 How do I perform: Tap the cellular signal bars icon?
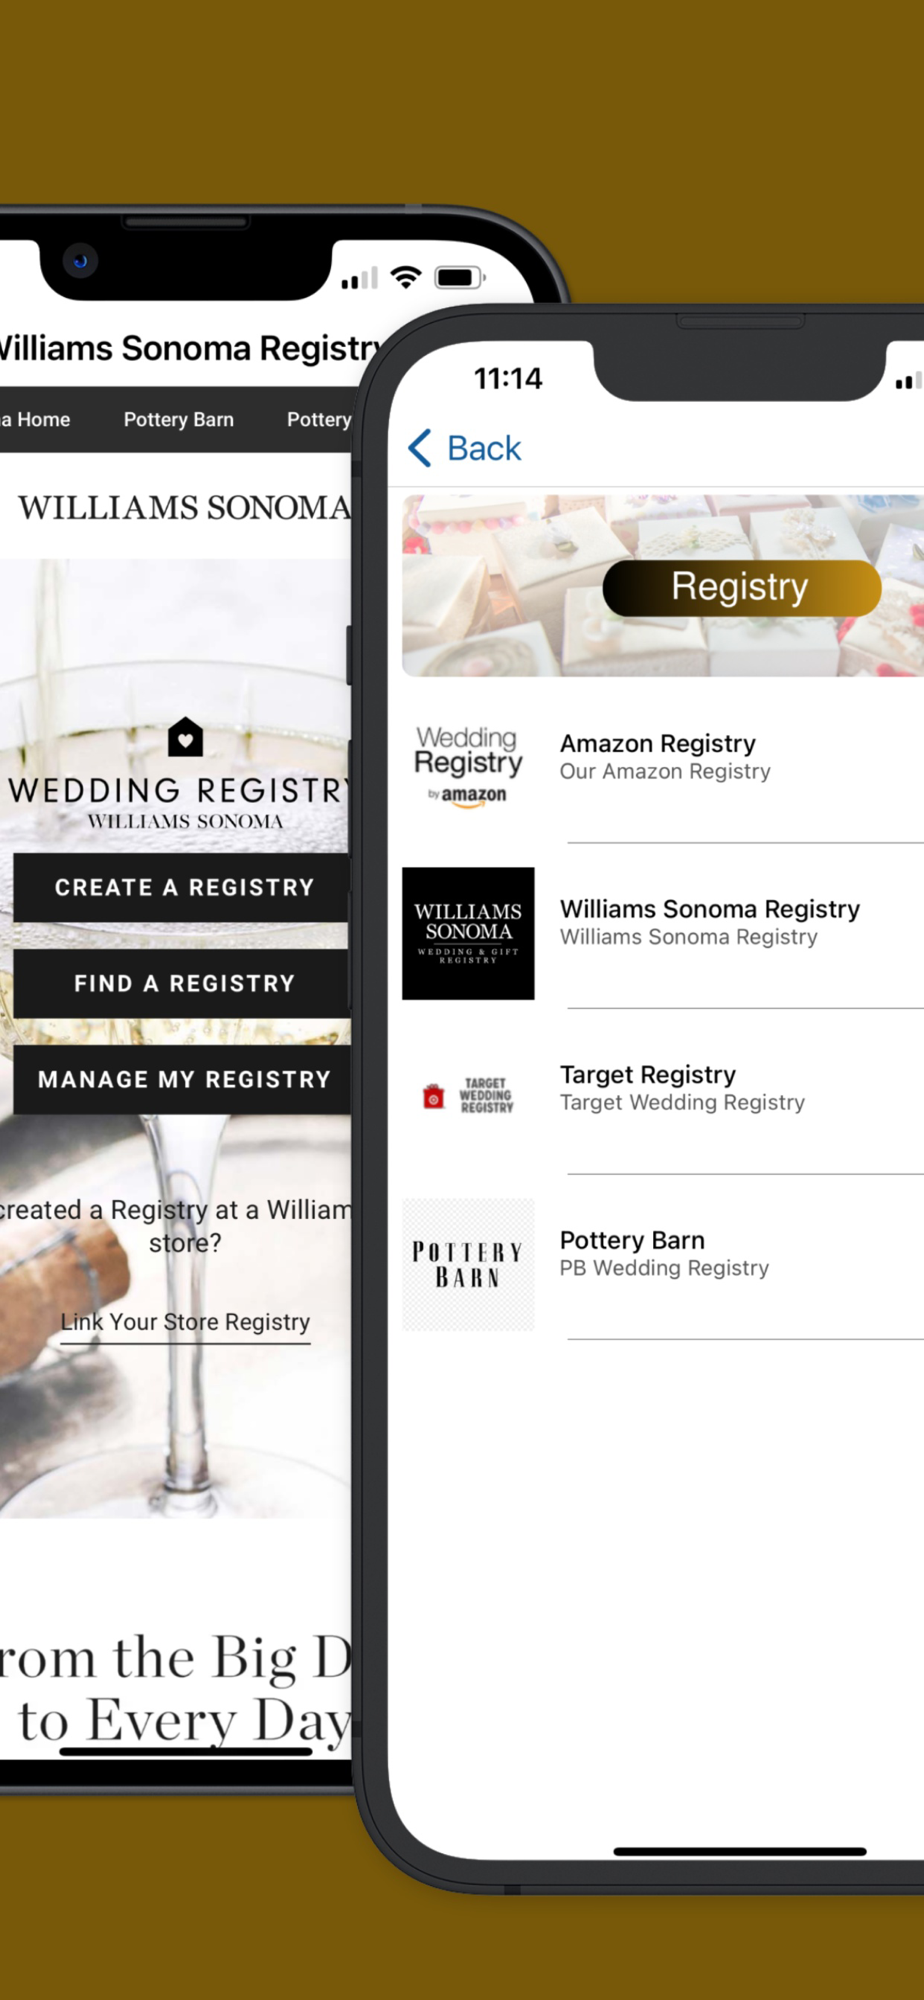(359, 278)
